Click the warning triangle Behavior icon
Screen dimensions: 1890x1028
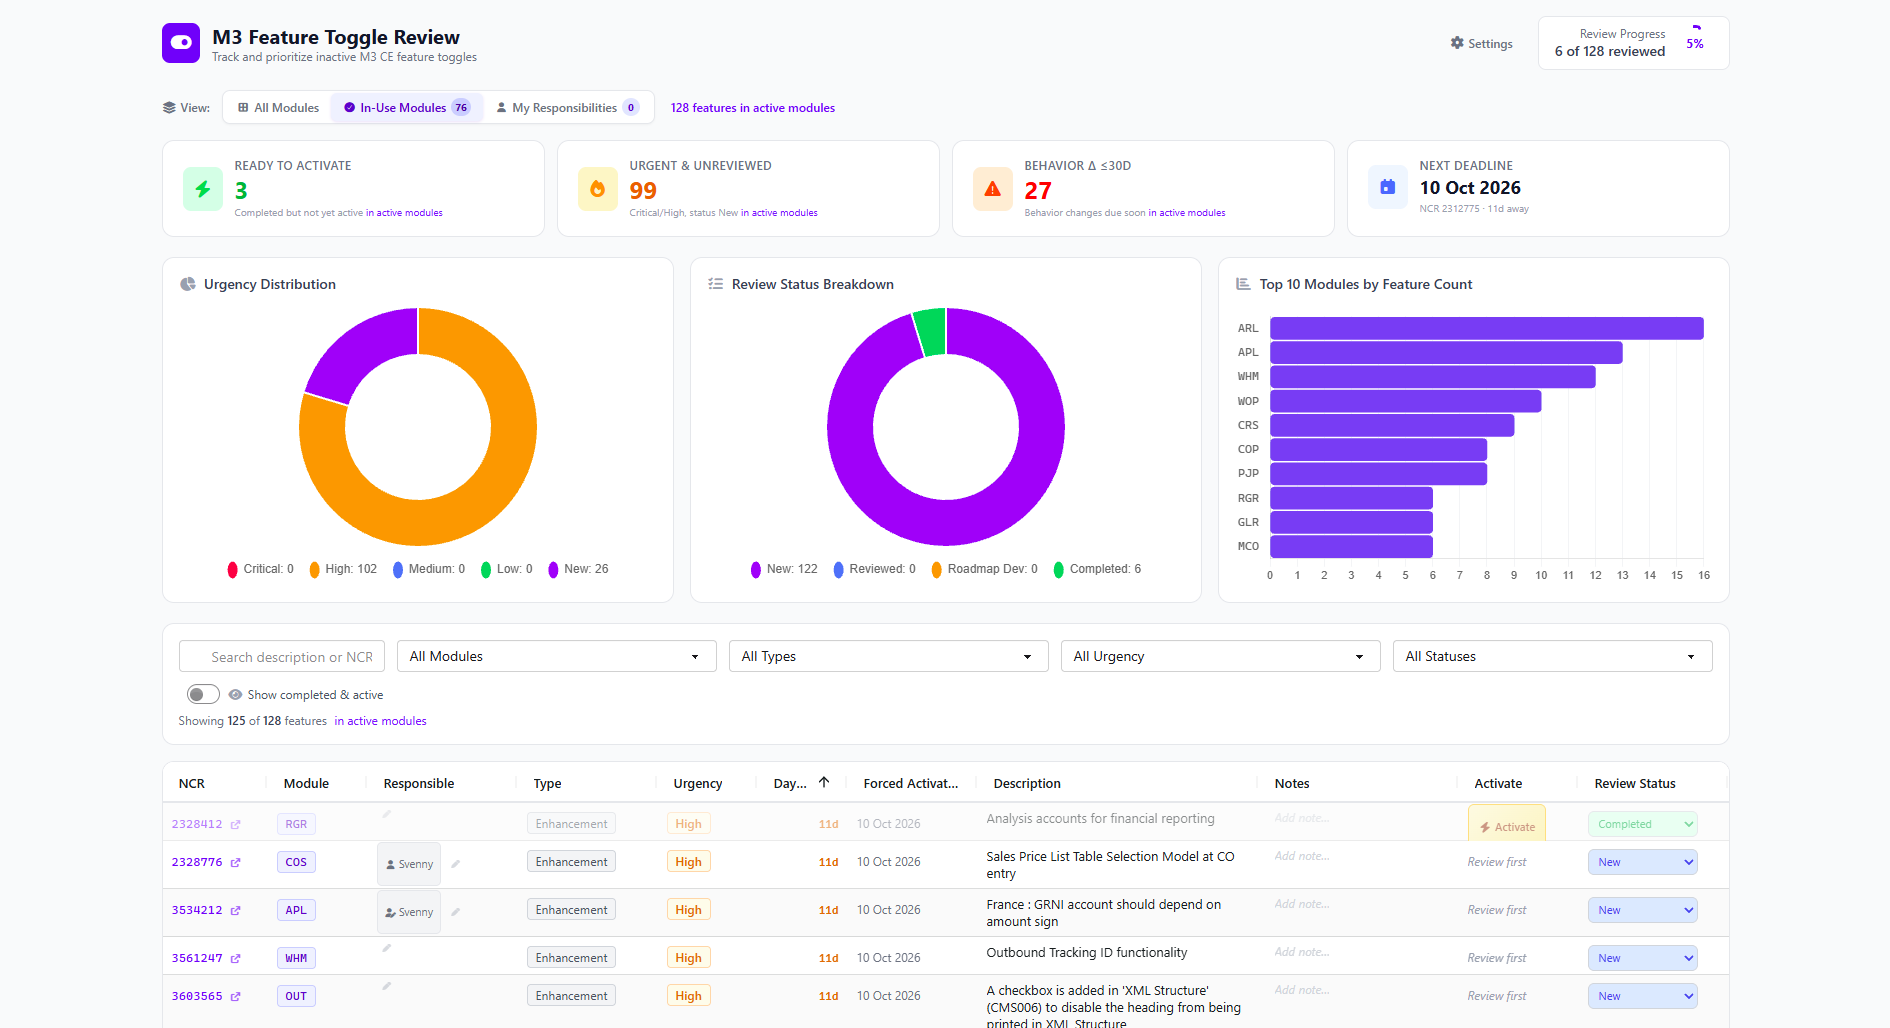(993, 189)
